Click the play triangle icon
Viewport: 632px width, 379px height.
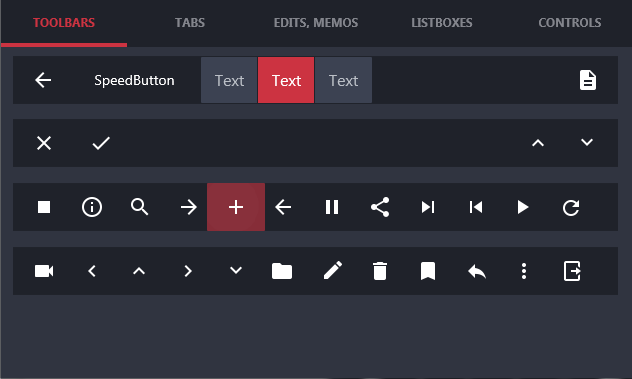click(523, 207)
